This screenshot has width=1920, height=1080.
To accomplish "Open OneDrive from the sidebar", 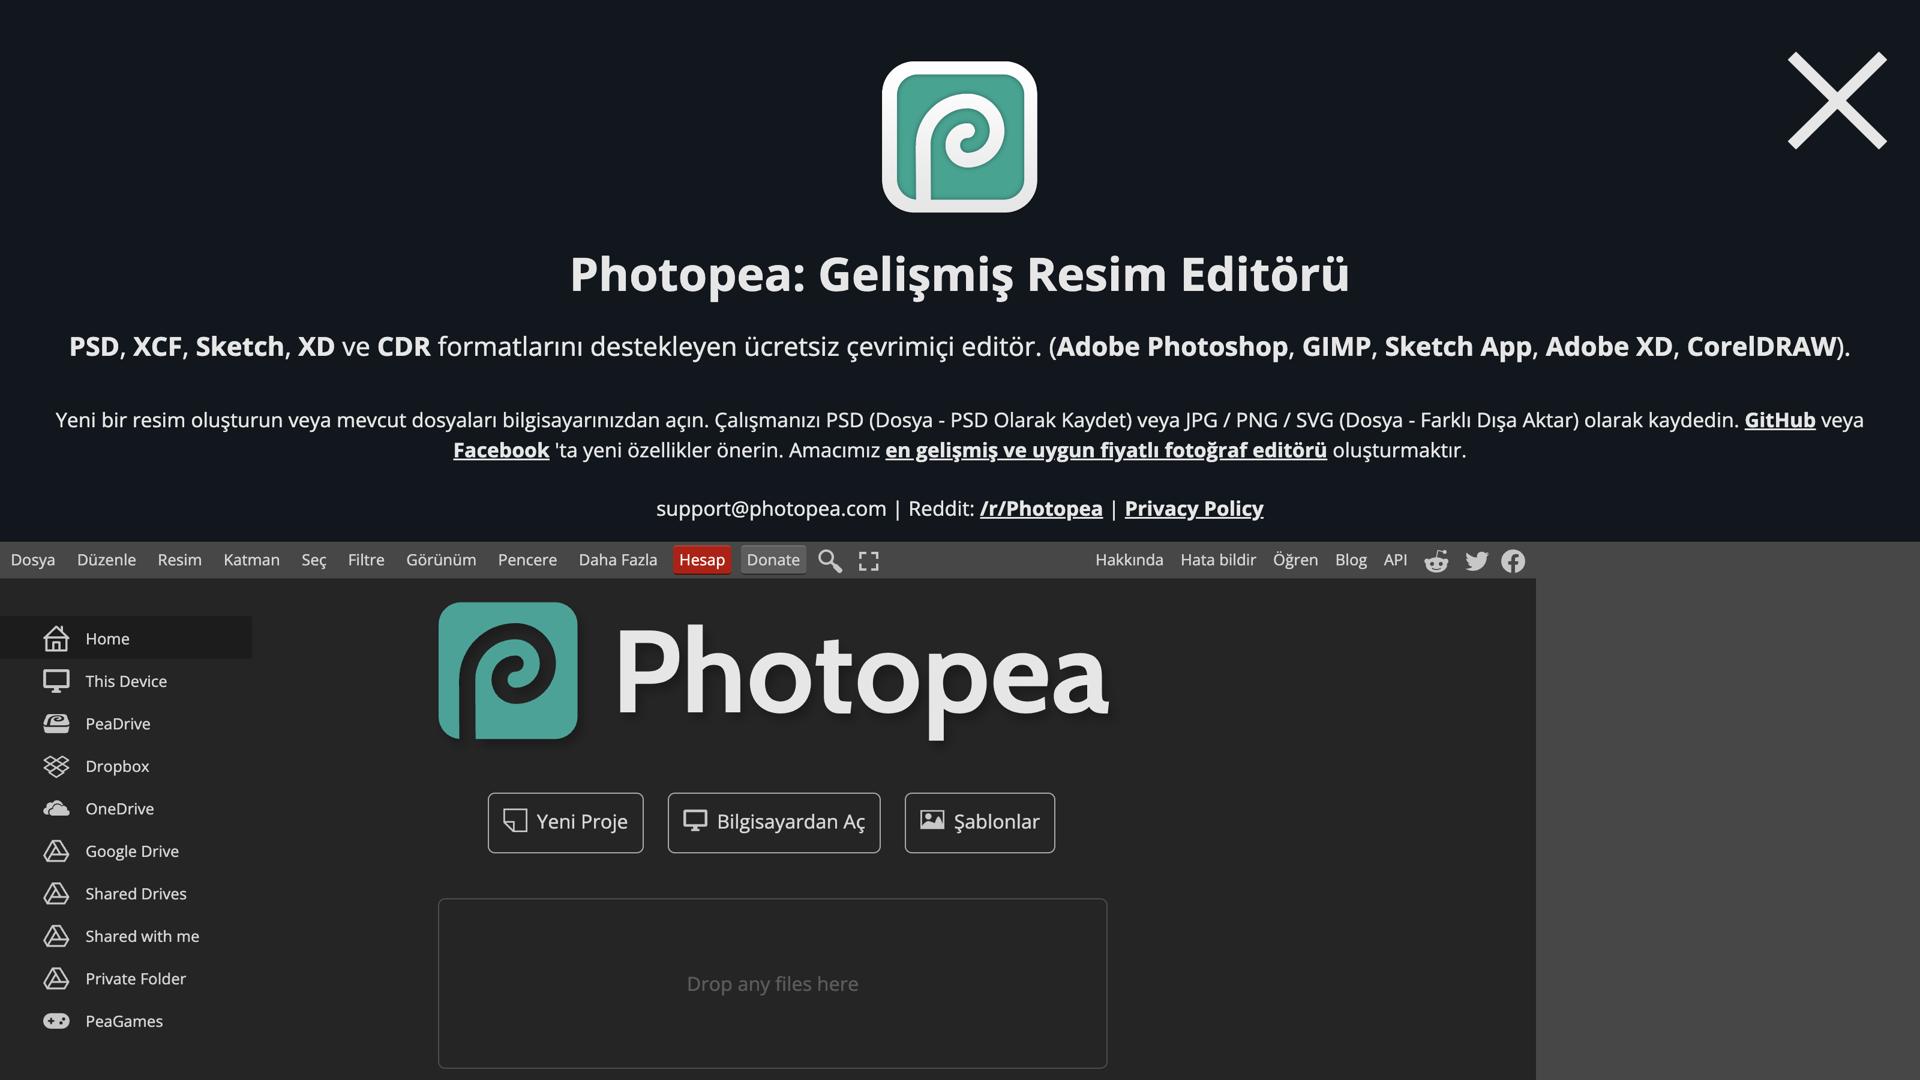I will [x=119, y=808].
